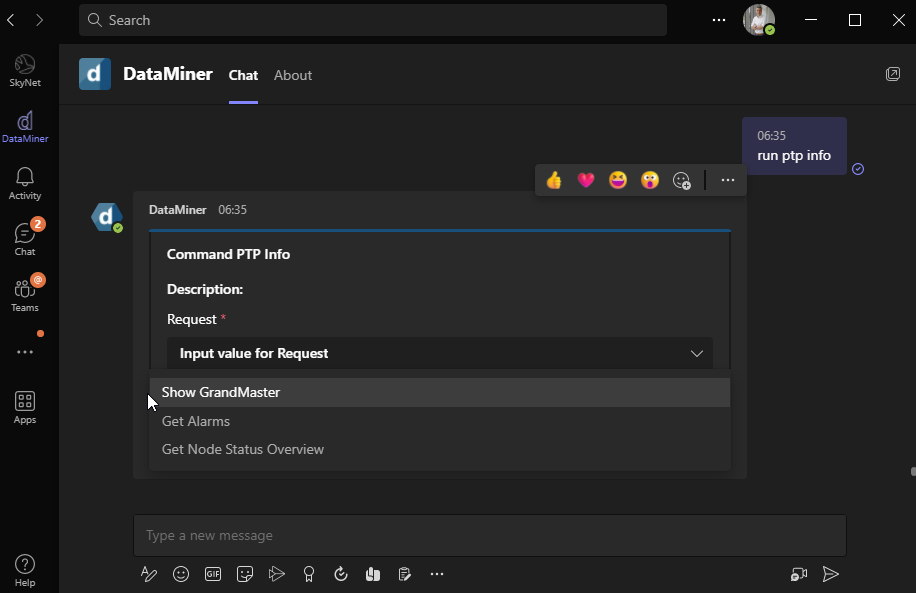Viewport: 916px width, 593px height.
Task: Go back with the left arrow
Action: (11, 20)
